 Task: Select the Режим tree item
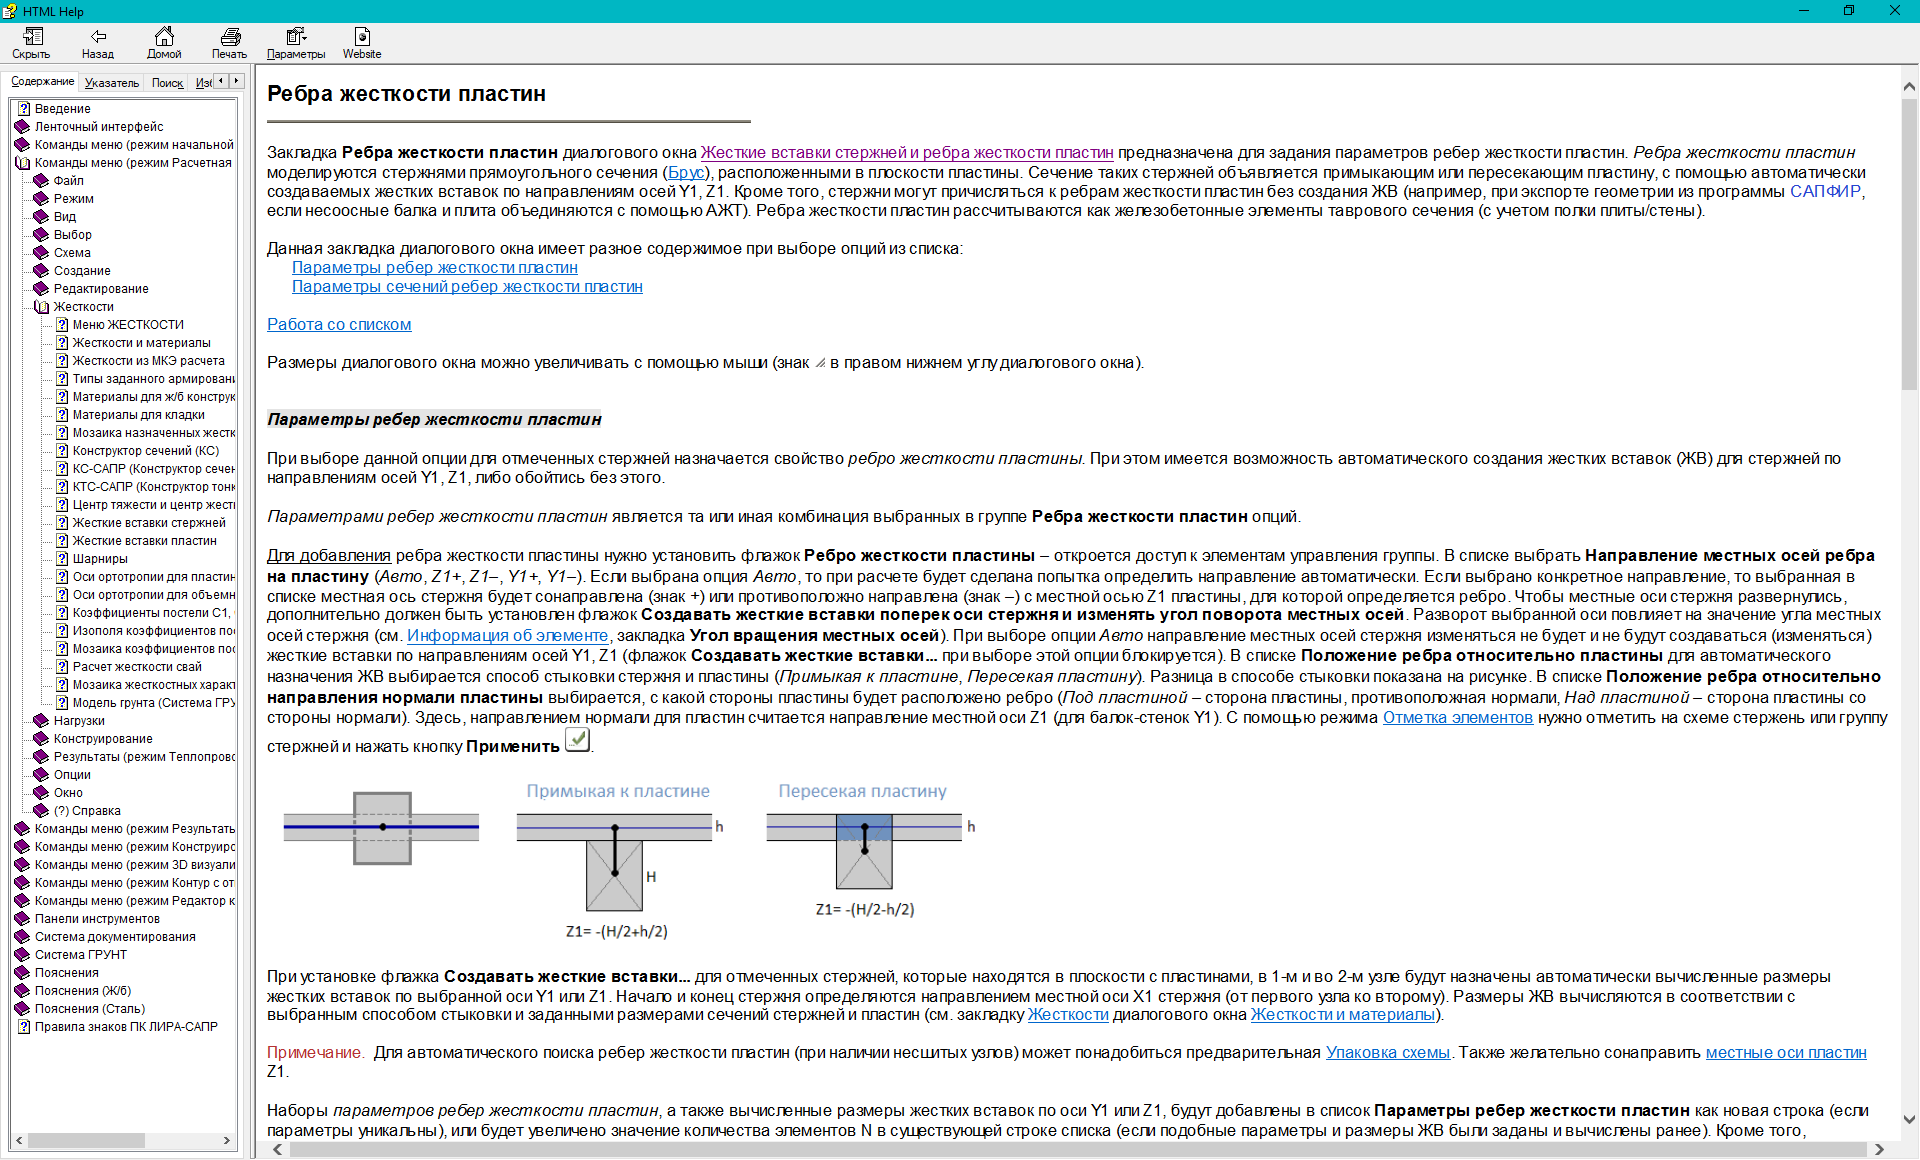[x=74, y=199]
